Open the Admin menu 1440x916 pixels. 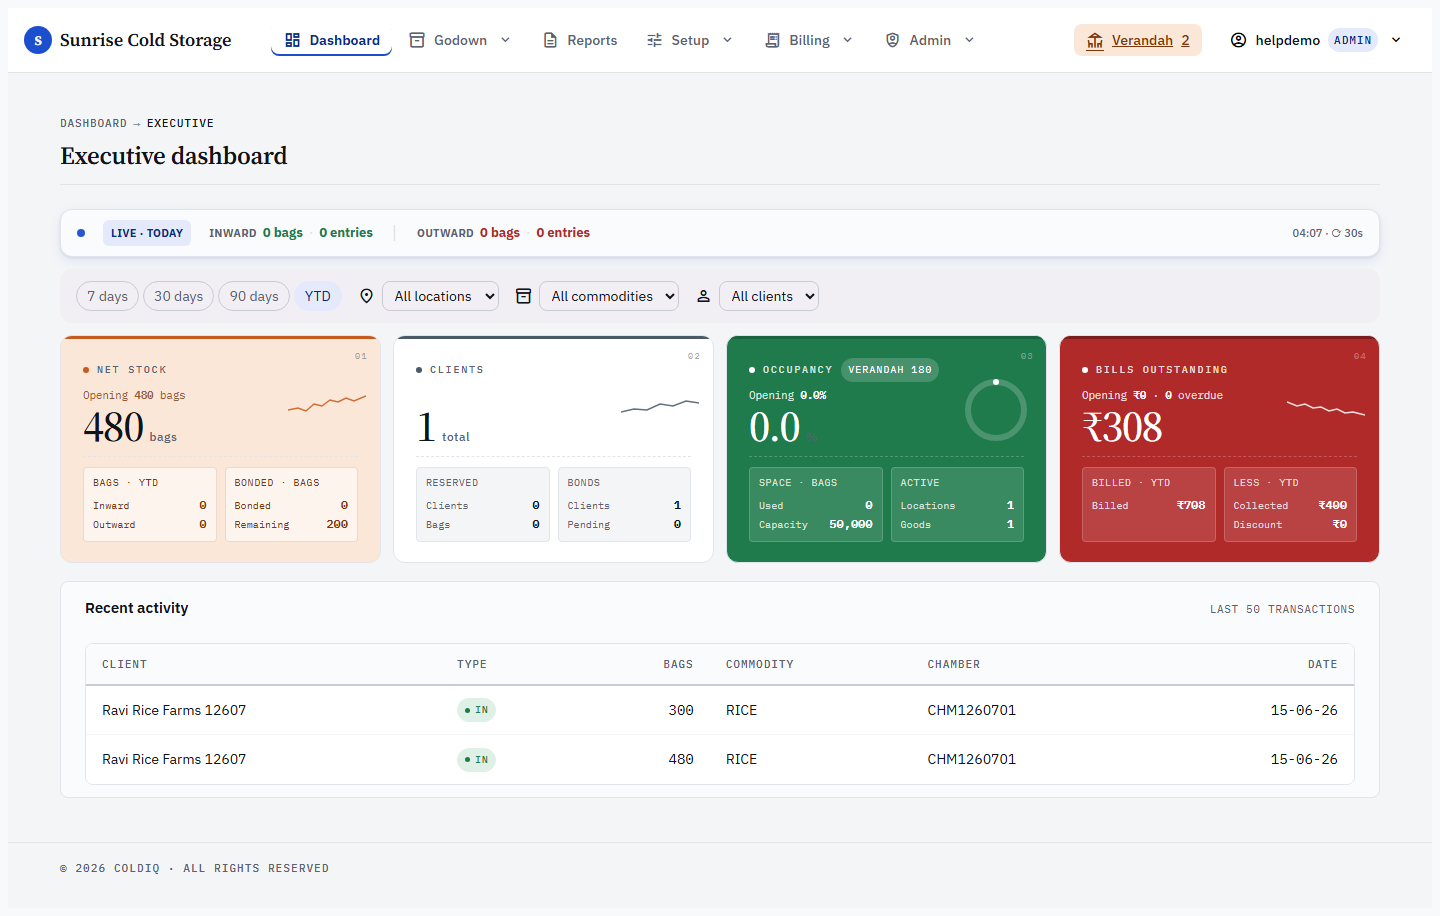930,40
